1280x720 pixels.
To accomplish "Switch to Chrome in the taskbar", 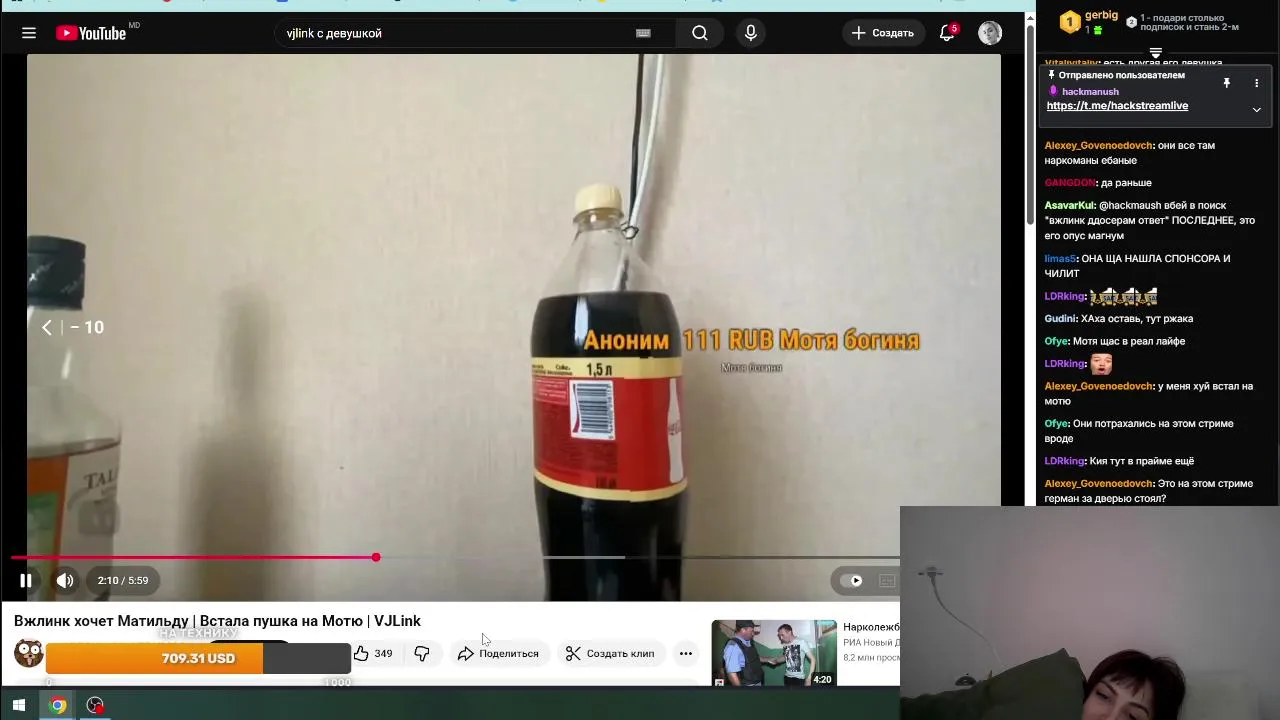I will click(x=58, y=705).
